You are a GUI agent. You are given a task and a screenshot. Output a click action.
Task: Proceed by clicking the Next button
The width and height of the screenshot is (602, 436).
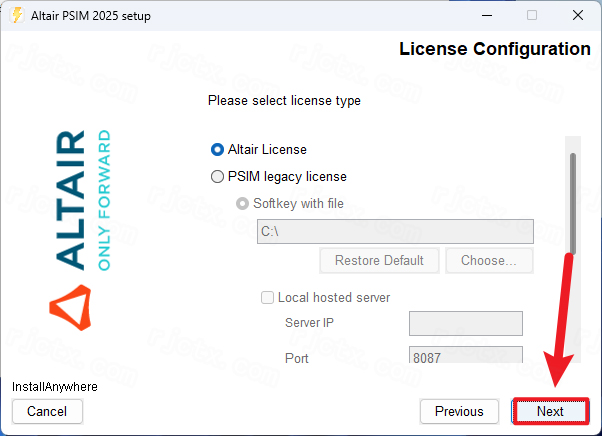coord(550,411)
